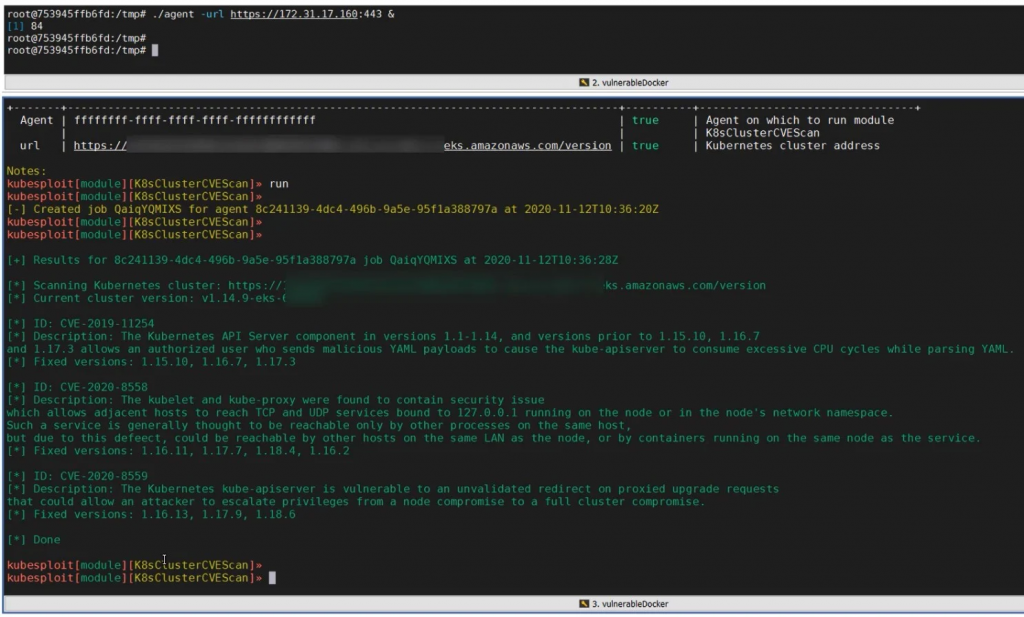This screenshot has height=617, width=1024.
Task: Select the CVE-2020-8558 ID text
Action: point(104,387)
